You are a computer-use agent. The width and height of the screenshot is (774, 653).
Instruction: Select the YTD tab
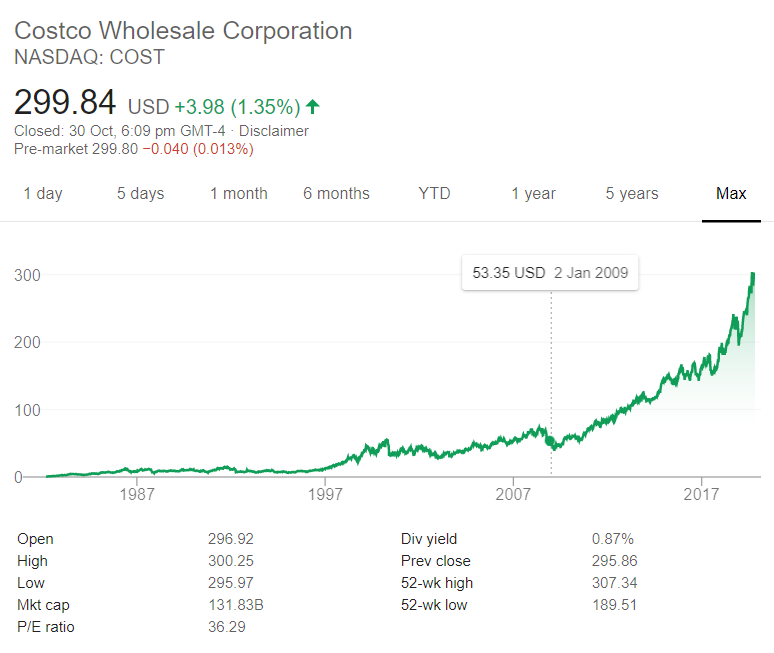(434, 194)
